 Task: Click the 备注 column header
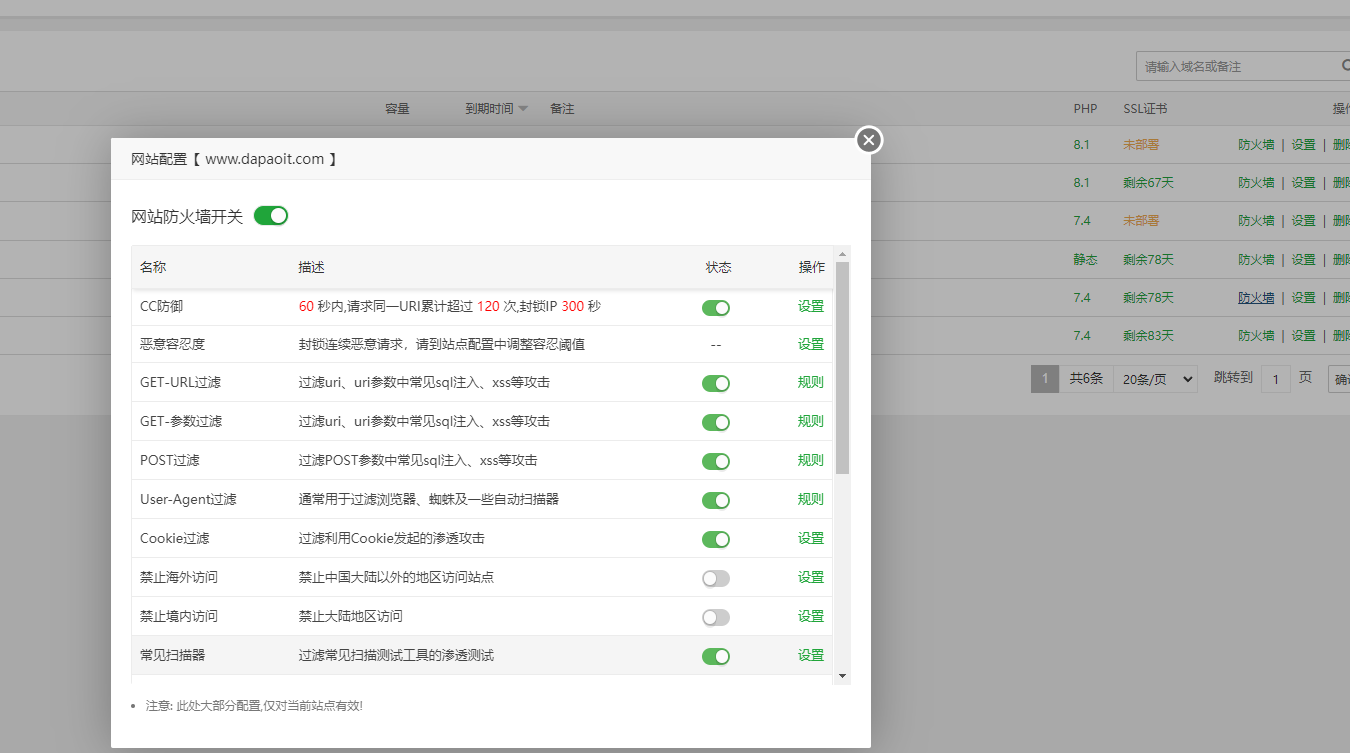(562, 109)
